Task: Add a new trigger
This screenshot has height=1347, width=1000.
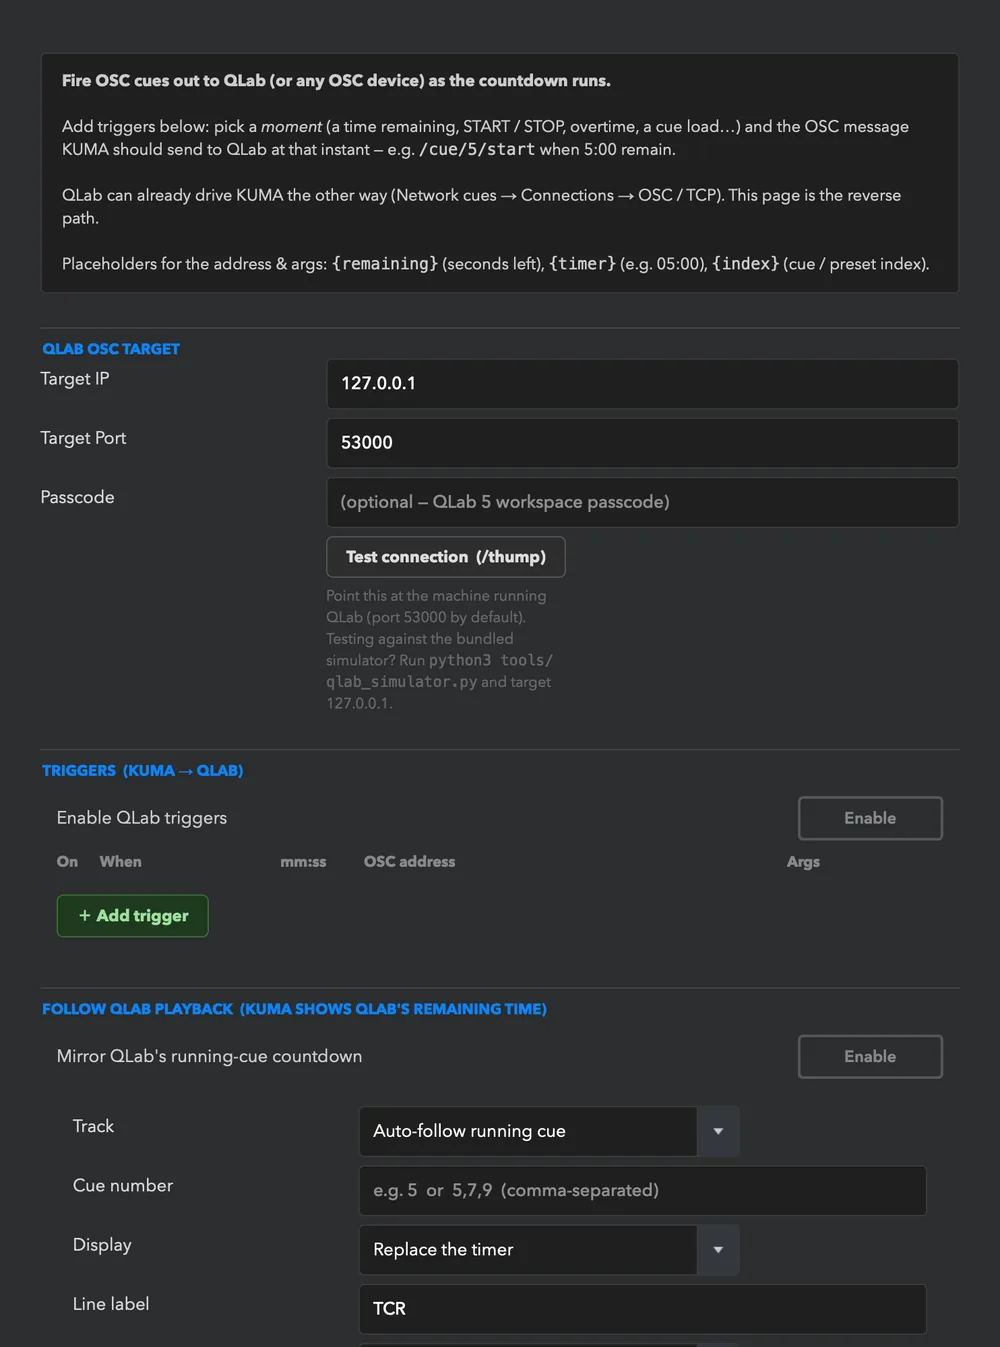Action: coord(132,916)
